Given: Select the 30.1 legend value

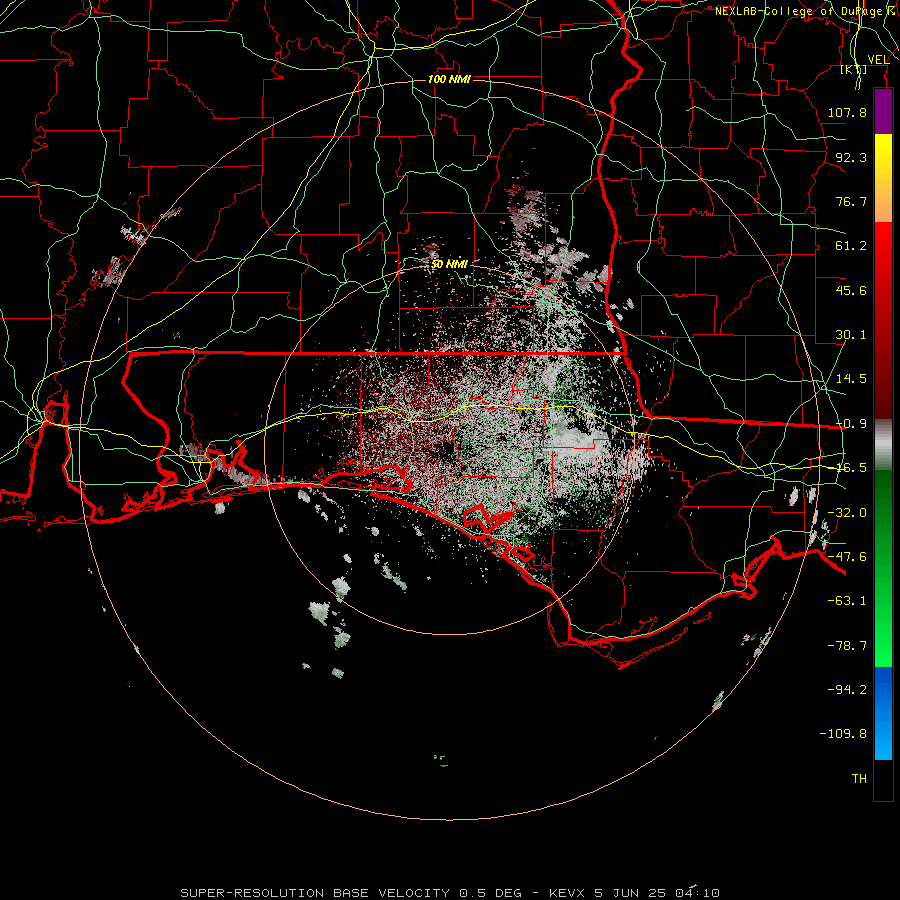Looking at the screenshot, I should [x=851, y=335].
